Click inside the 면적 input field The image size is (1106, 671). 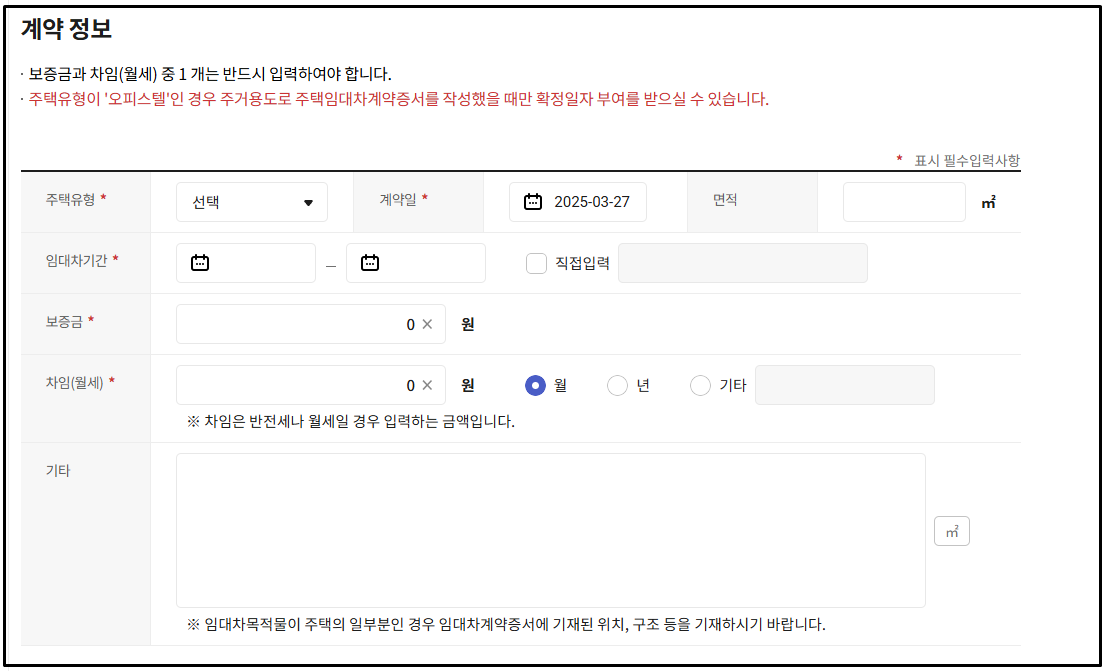coord(903,201)
